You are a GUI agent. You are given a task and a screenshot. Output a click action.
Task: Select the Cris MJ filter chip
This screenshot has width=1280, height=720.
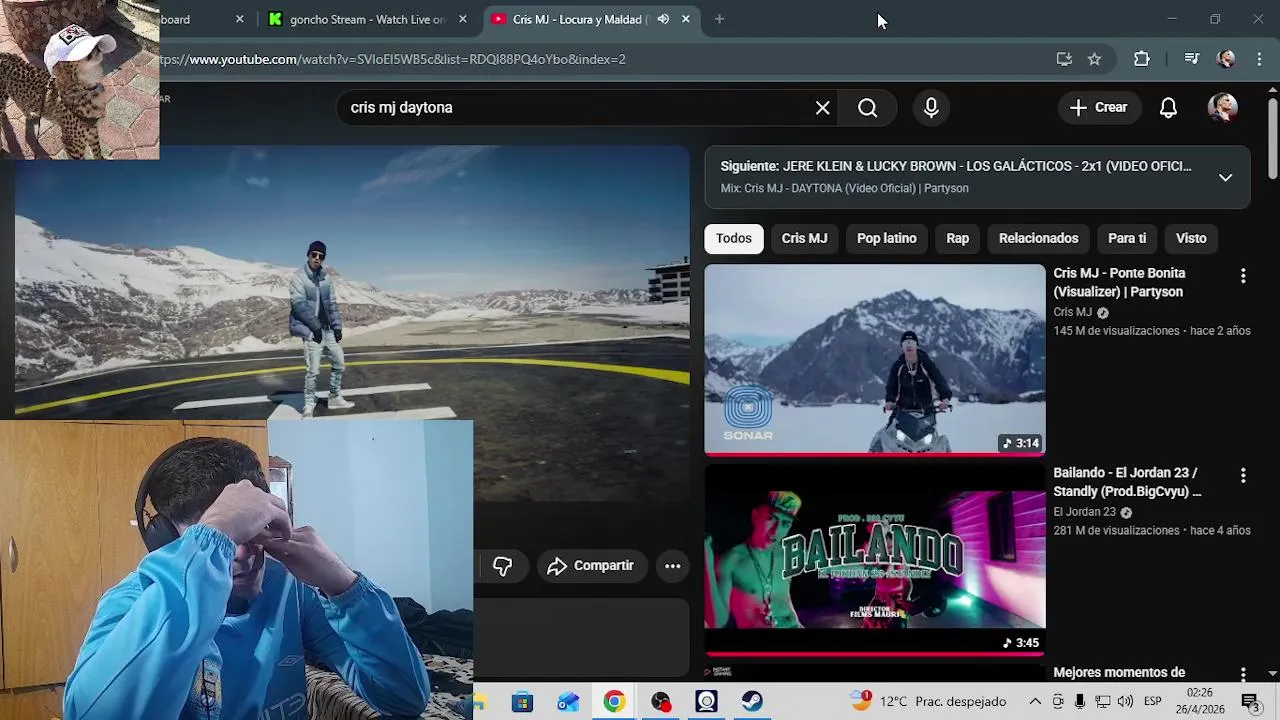[804, 238]
